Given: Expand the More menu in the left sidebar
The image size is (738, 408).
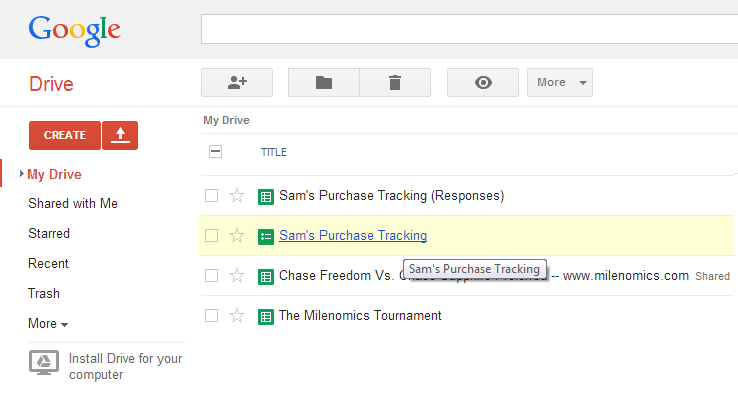Looking at the screenshot, I should (x=48, y=324).
